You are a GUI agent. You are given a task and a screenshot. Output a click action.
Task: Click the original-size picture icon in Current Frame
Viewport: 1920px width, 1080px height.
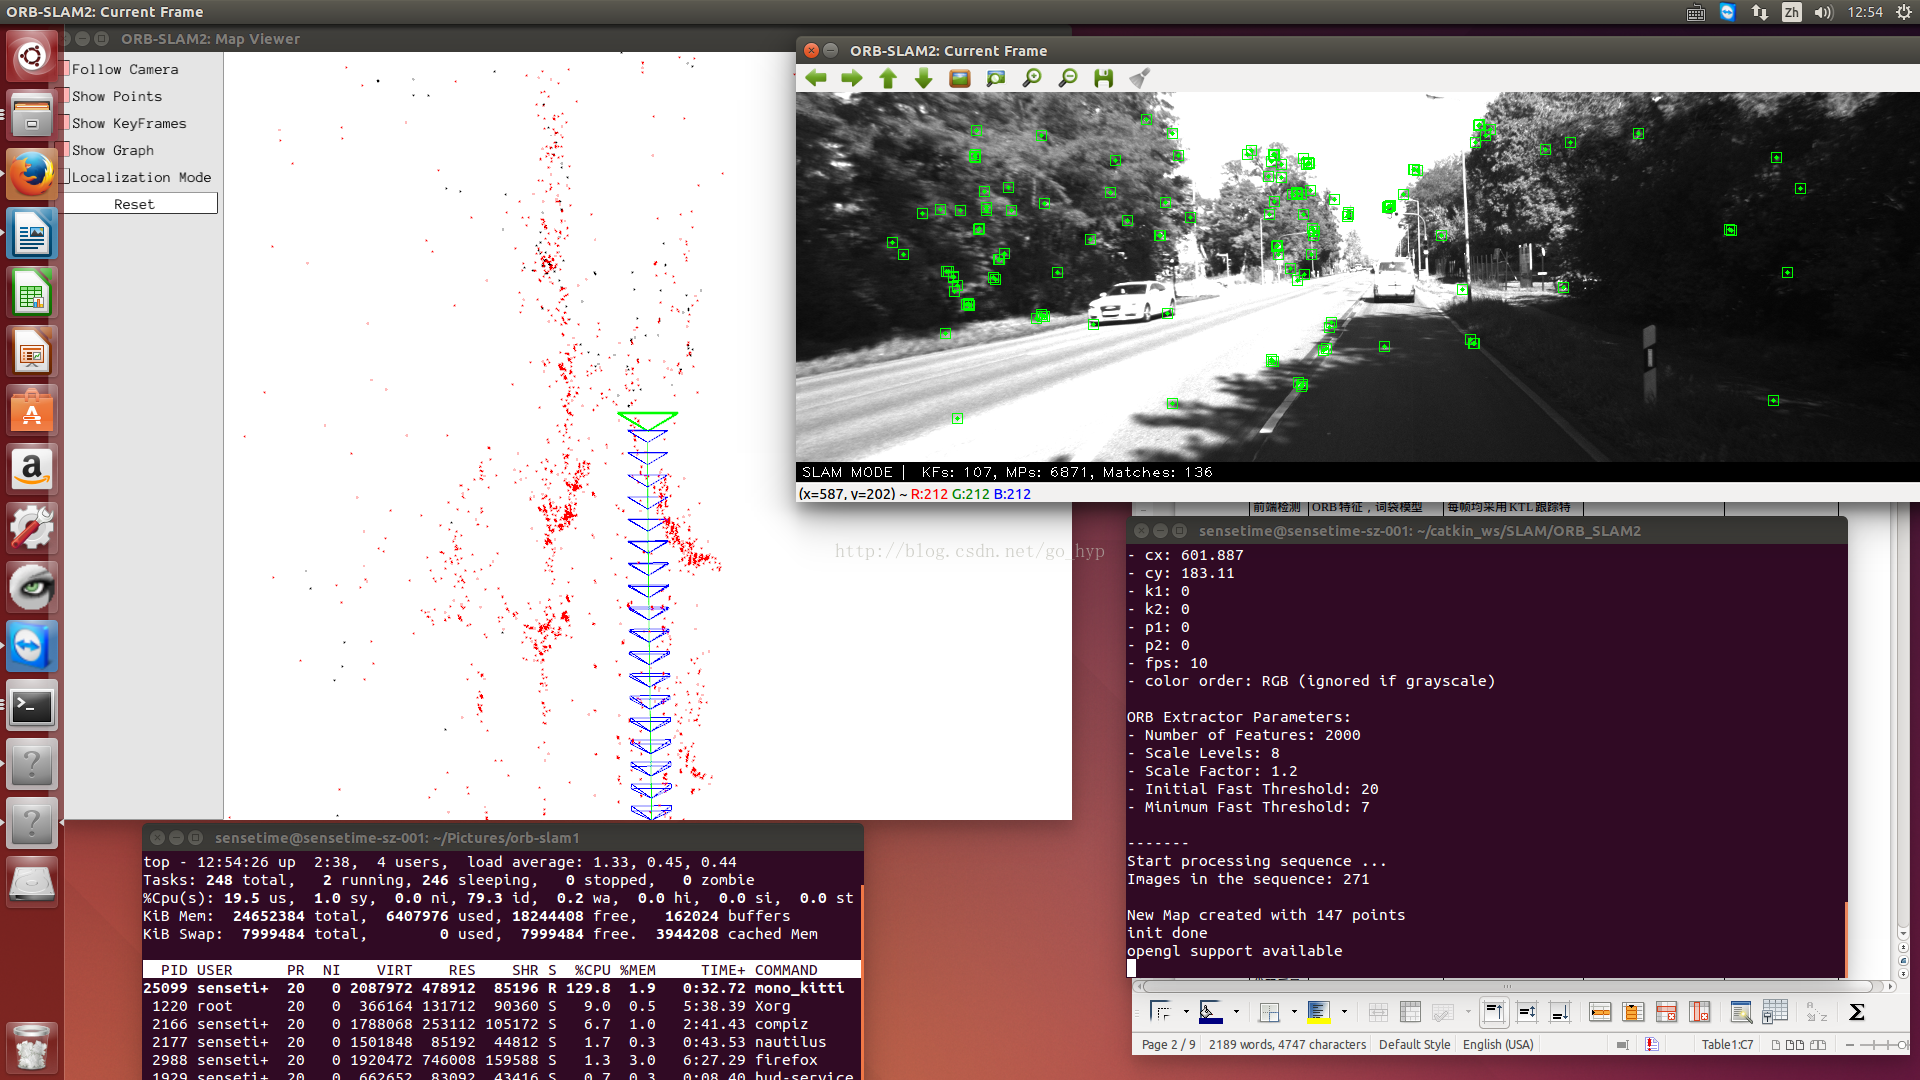960,78
